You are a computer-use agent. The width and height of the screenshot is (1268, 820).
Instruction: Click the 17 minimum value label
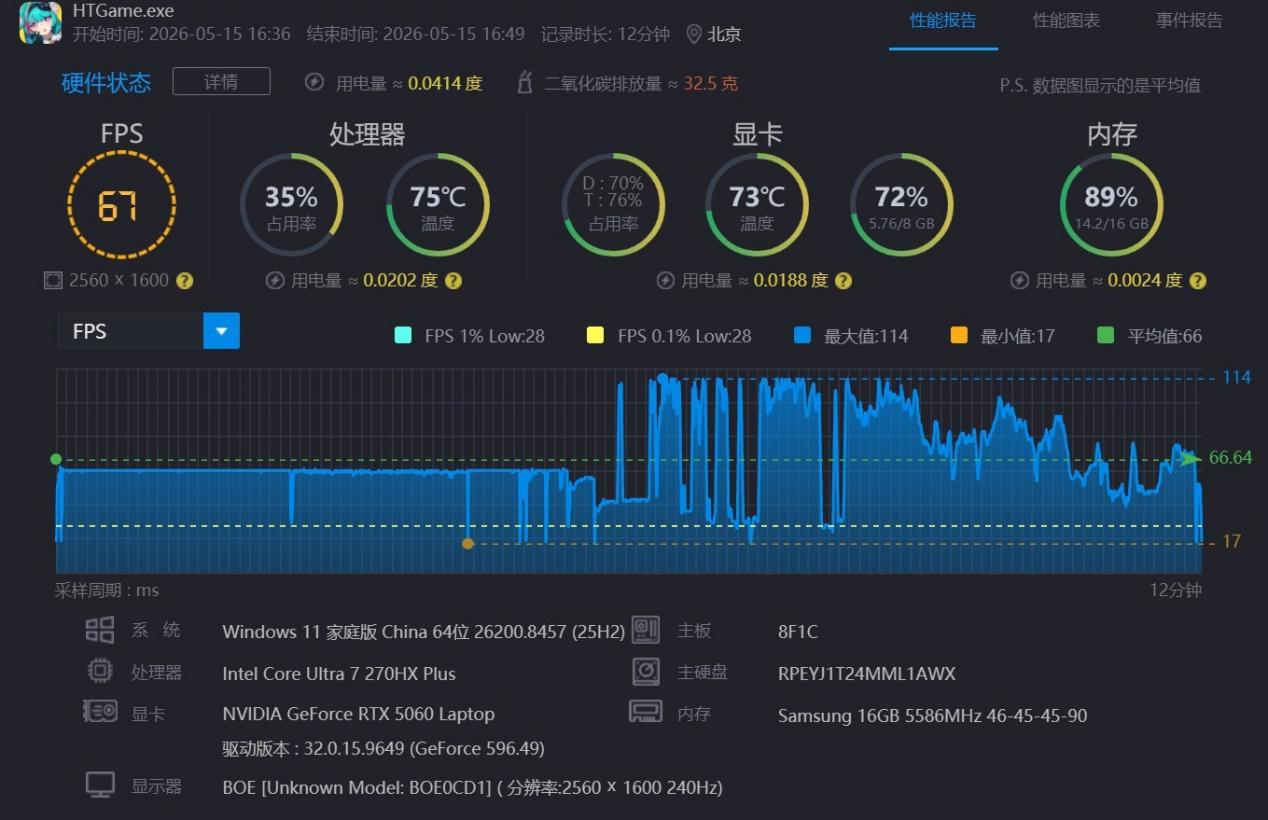[1232, 542]
